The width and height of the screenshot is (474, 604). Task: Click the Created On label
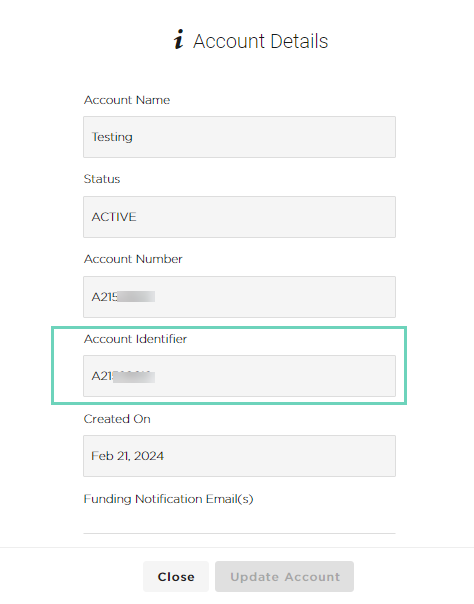click(x=117, y=419)
